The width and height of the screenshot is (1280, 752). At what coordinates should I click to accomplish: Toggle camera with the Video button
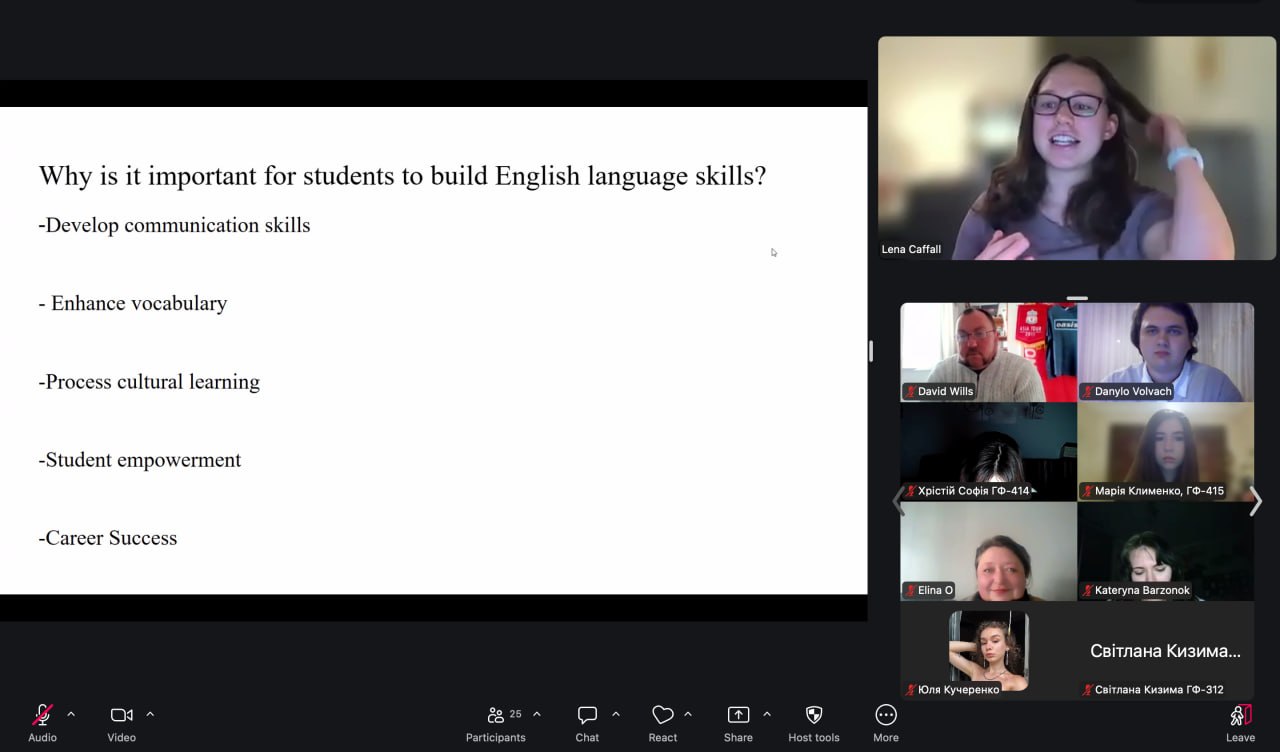click(121, 715)
